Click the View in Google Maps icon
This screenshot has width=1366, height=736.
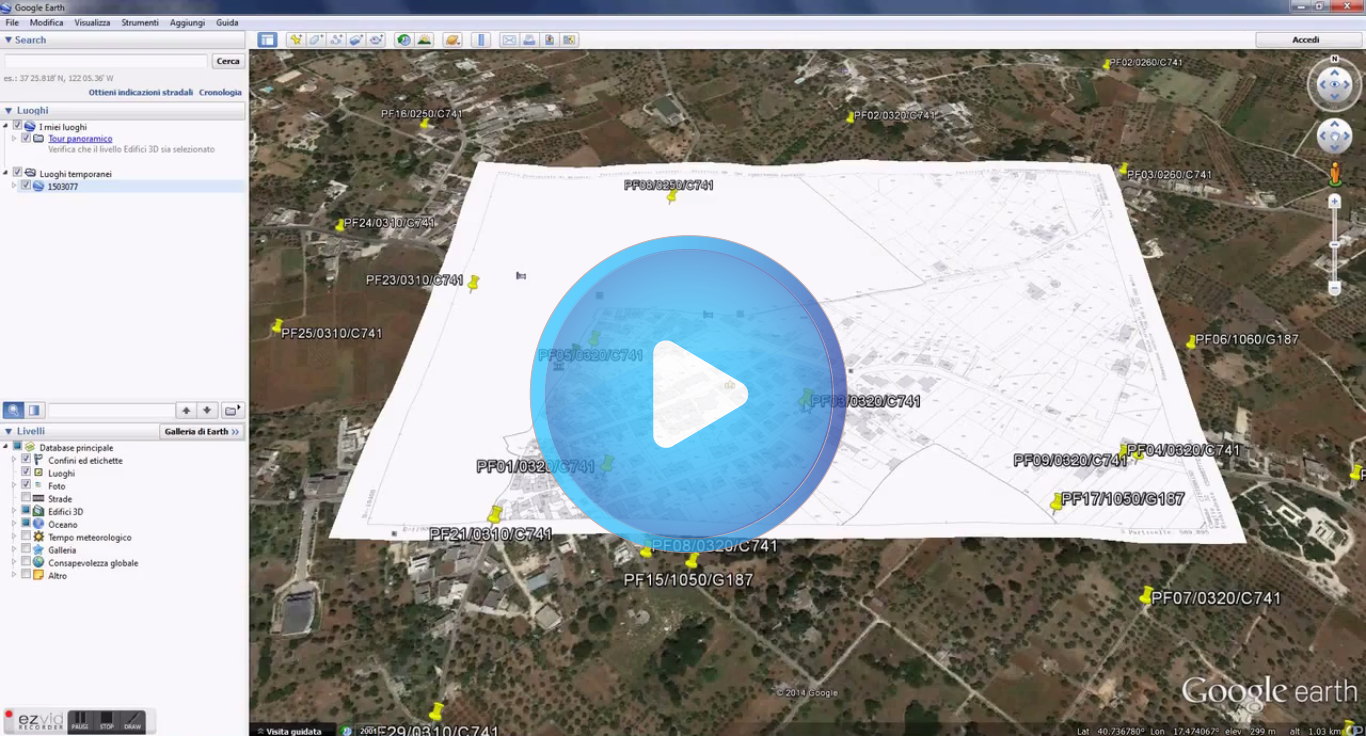[569, 40]
